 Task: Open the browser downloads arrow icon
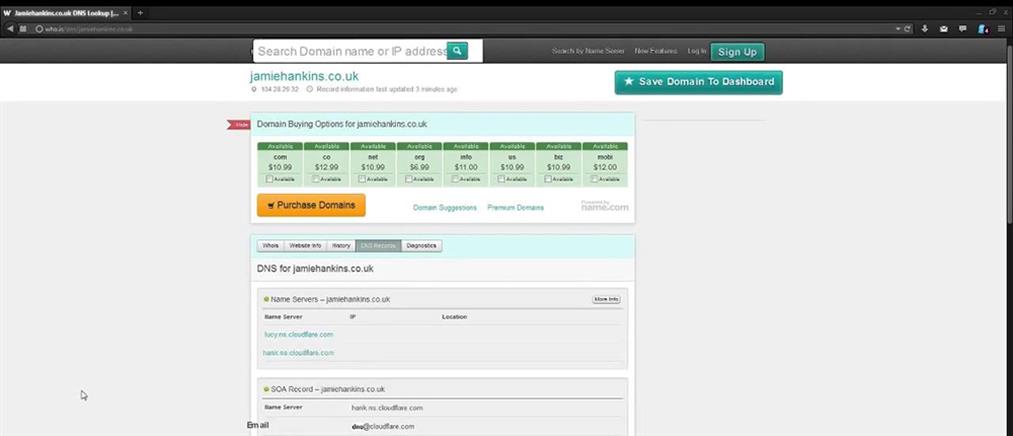point(925,29)
